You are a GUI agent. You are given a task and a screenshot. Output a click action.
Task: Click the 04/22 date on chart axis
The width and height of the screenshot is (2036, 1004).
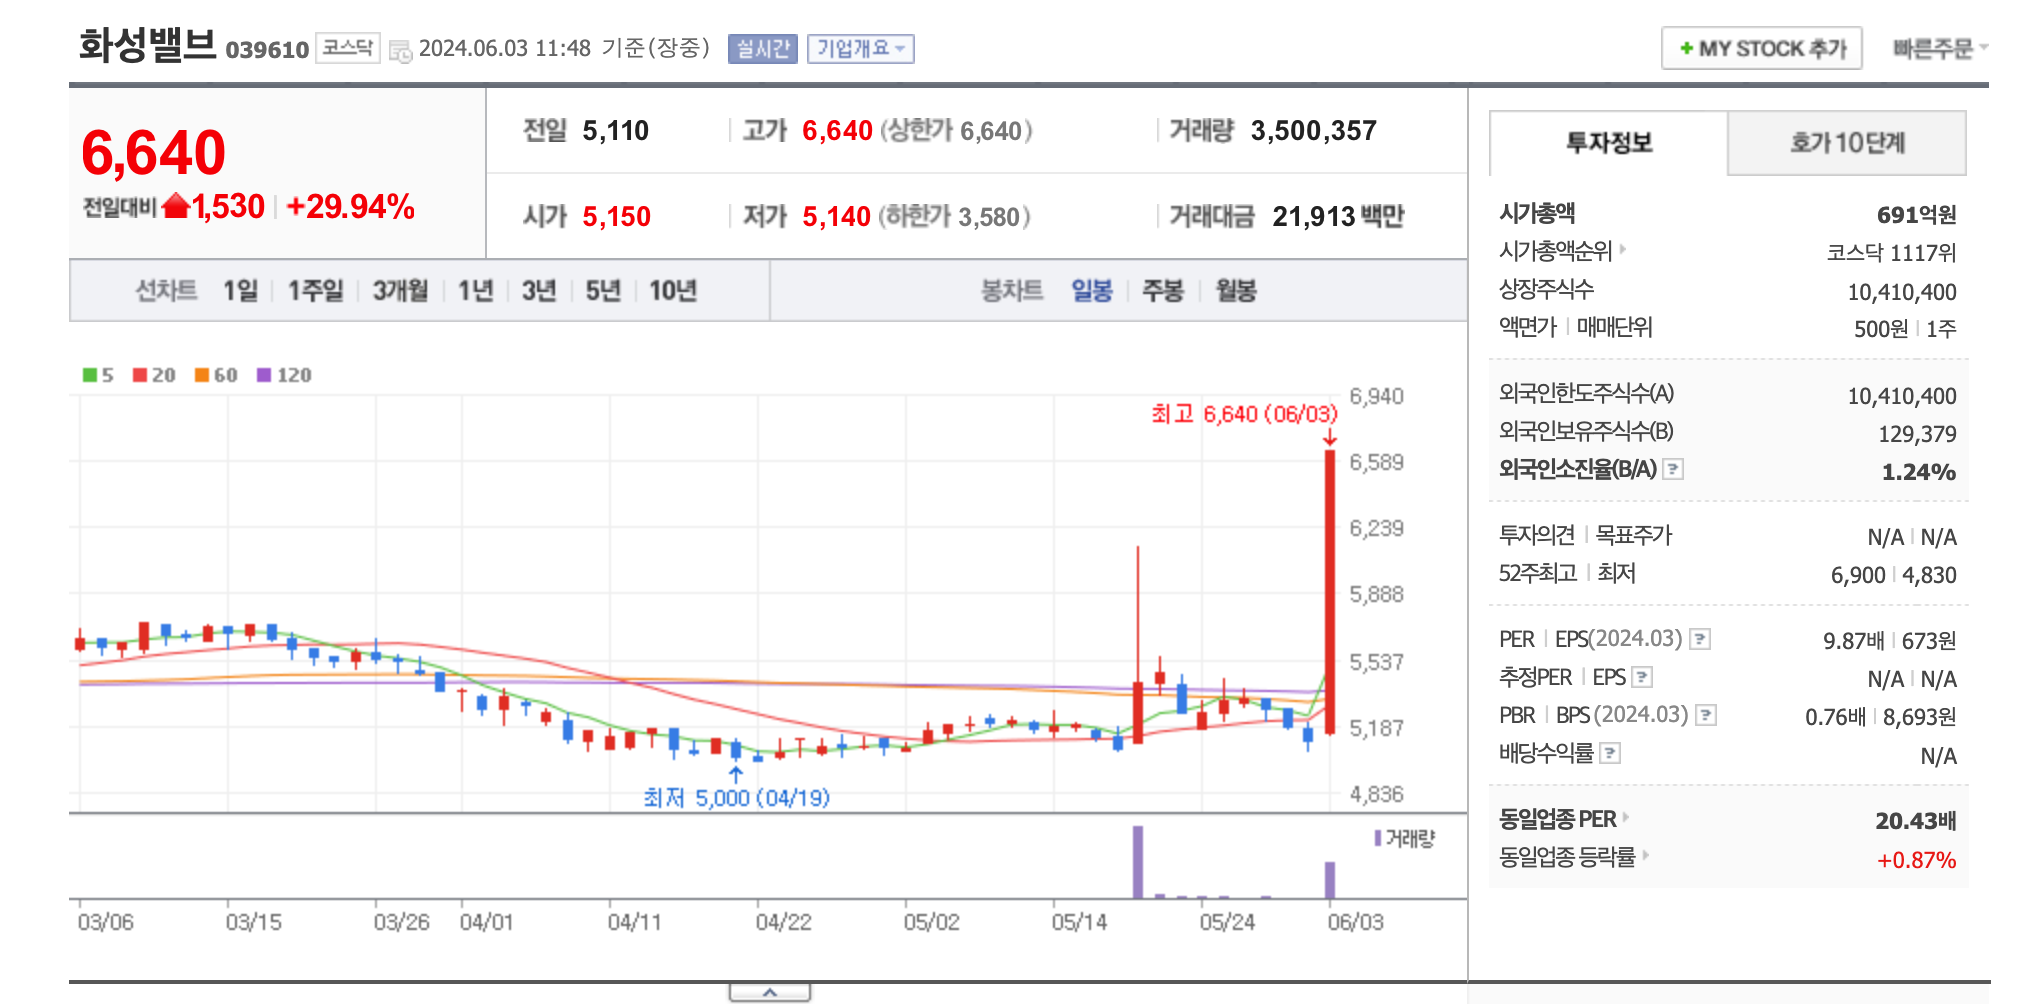click(784, 922)
